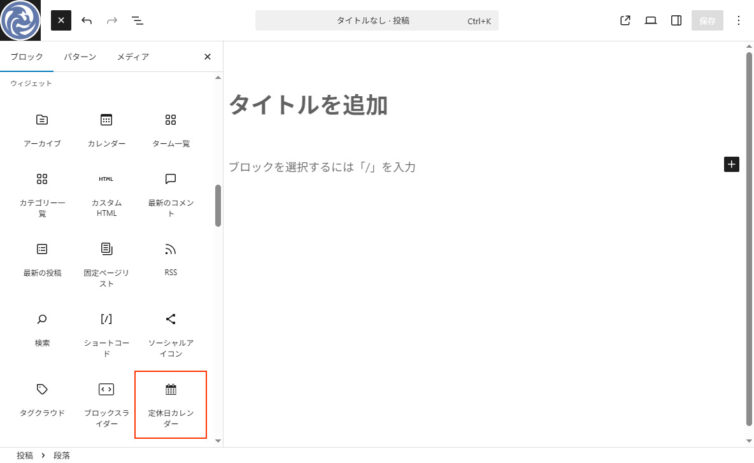The image size is (754, 463).
Task: Switch to the メディア tab
Action: click(133, 57)
